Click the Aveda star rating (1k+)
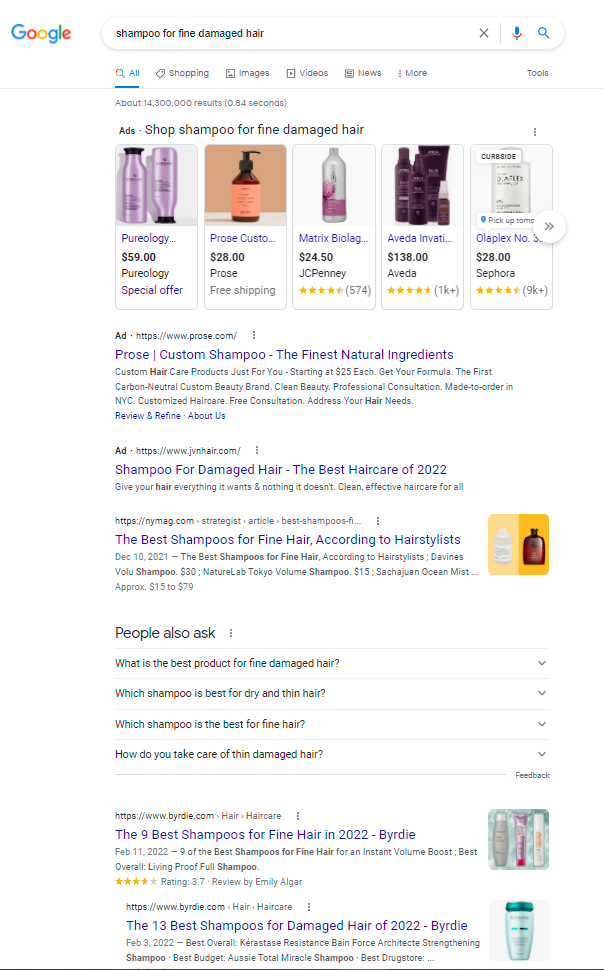The height and width of the screenshot is (970, 604). [x=423, y=290]
